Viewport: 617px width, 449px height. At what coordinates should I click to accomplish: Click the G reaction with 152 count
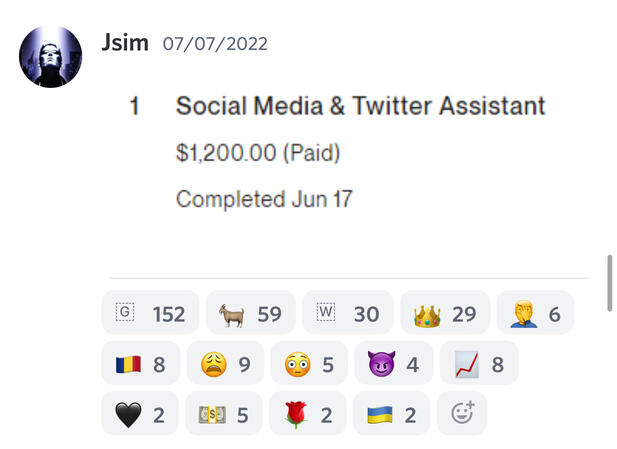coord(150,312)
